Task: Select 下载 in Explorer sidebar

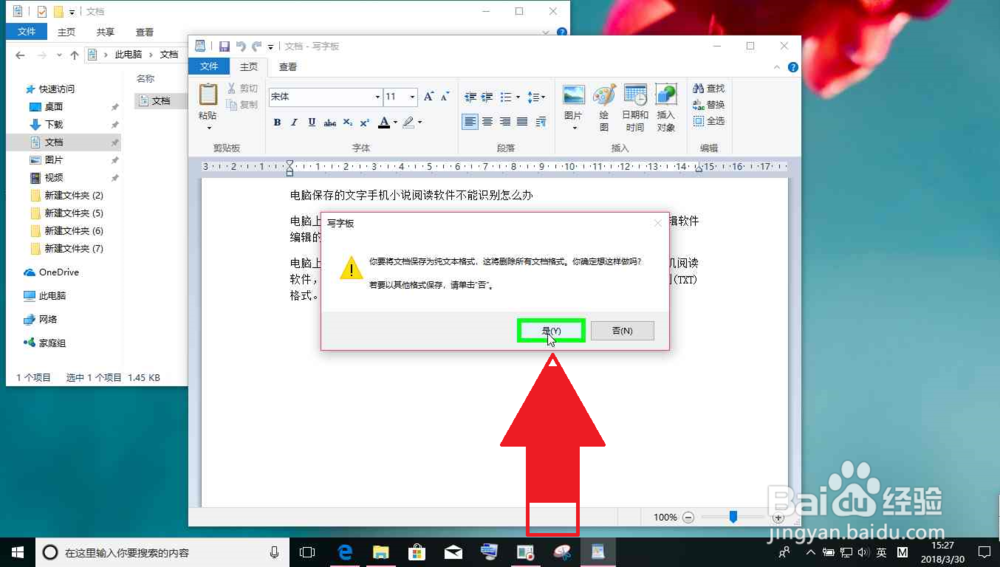Action: click(54, 124)
